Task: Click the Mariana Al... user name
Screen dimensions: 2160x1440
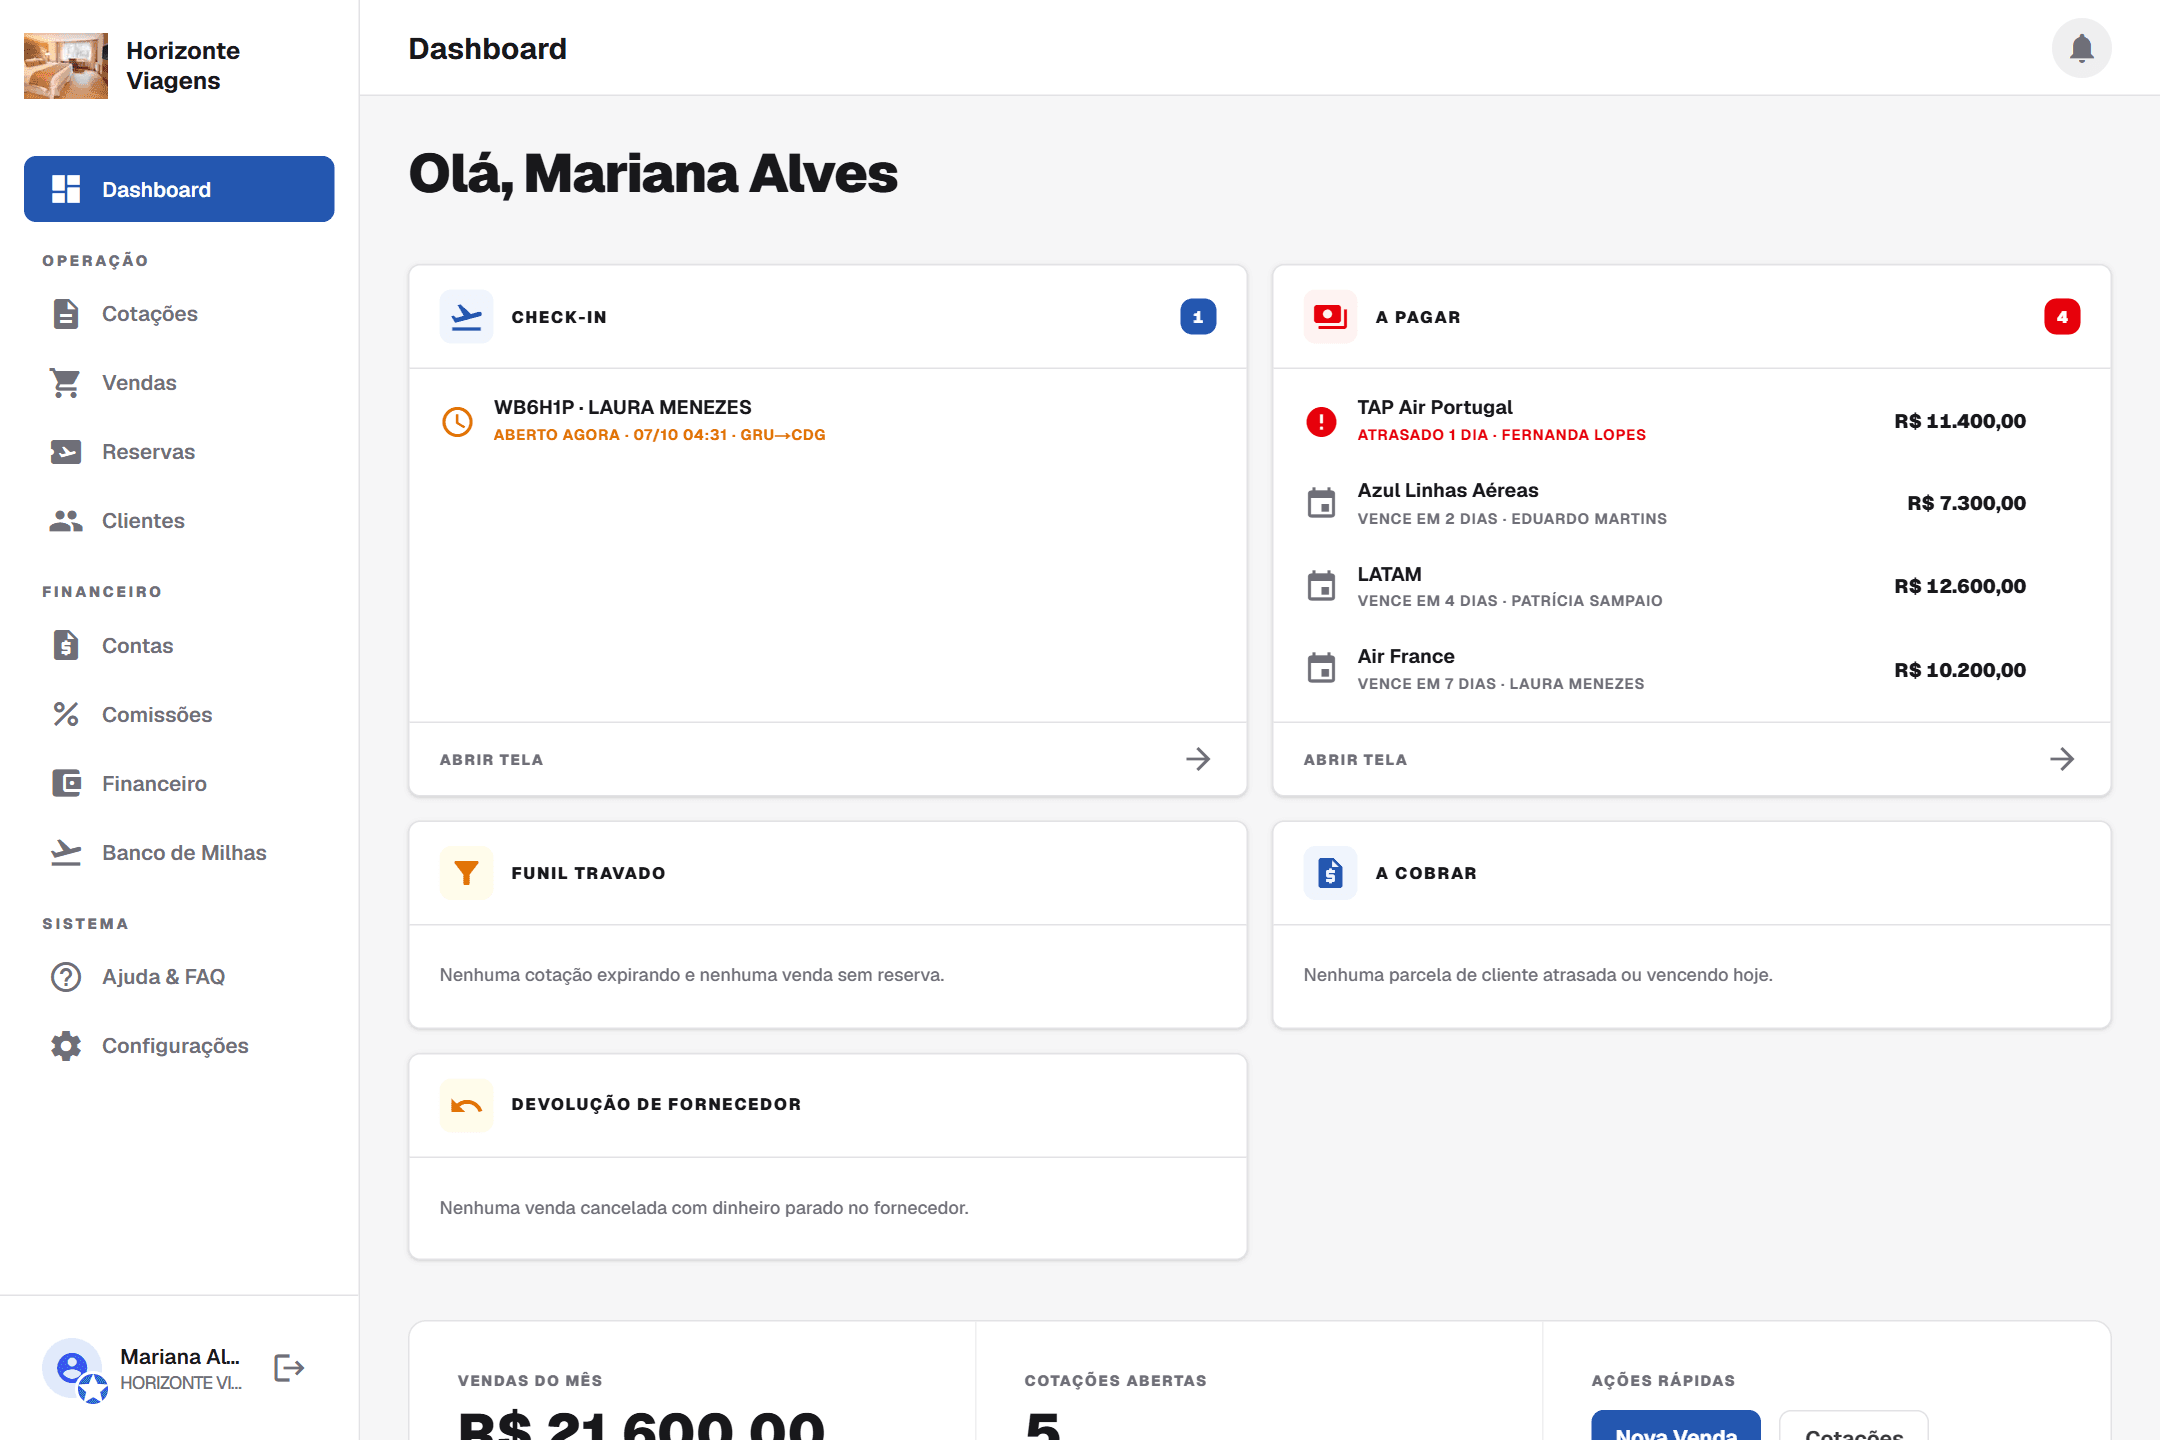Action: click(x=180, y=1357)
